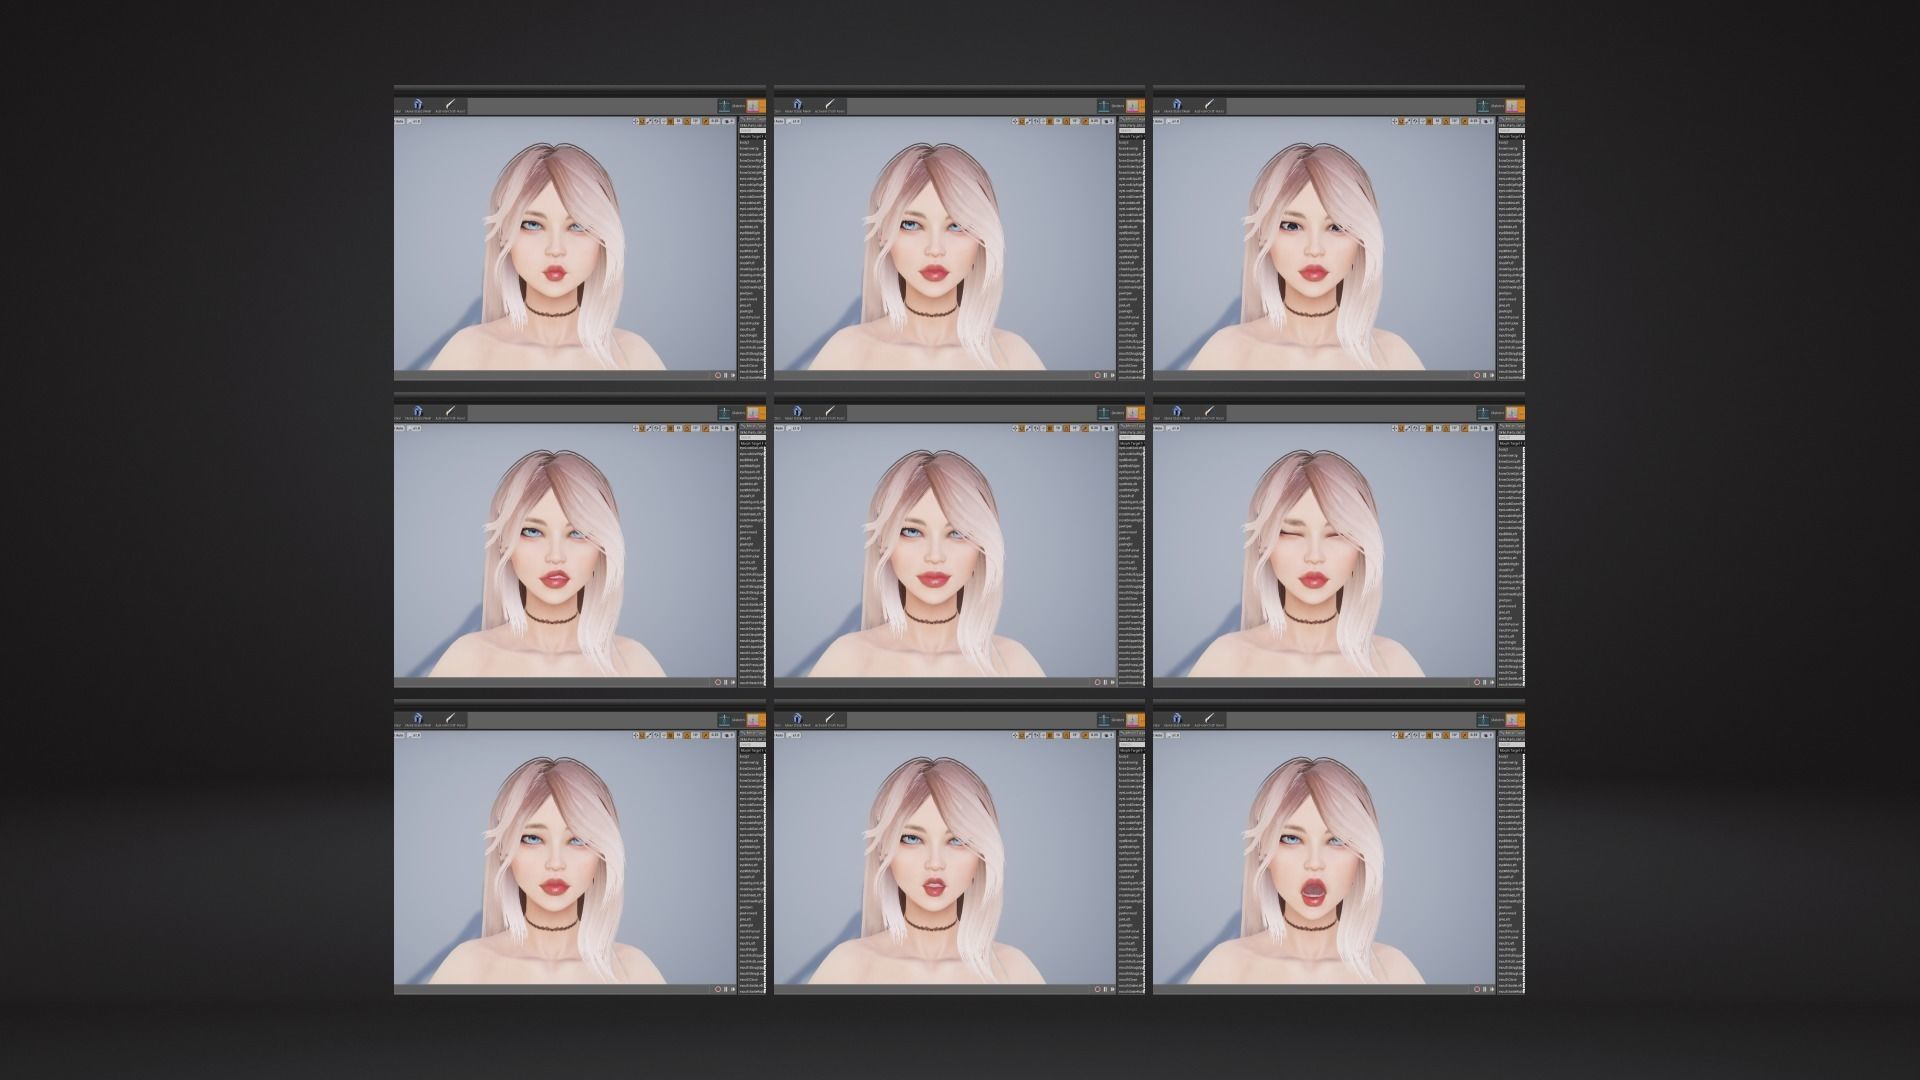Select scale gizmo tool in top-right screenshot viewport

(1408, 121)
